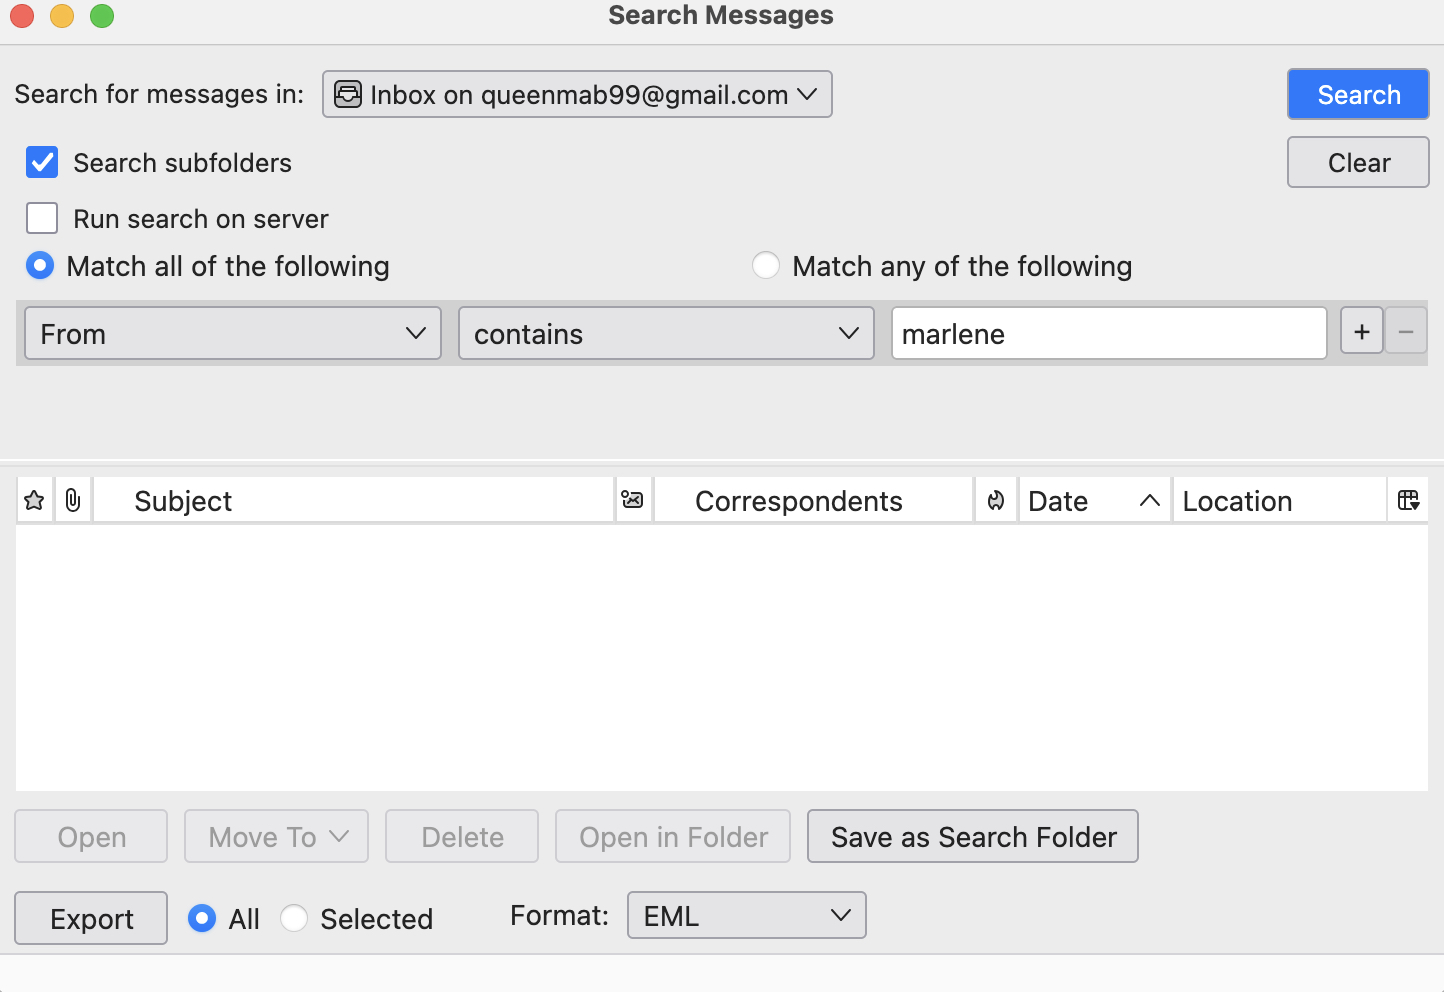Open the EML format dropdown

(x=746, y=916)
